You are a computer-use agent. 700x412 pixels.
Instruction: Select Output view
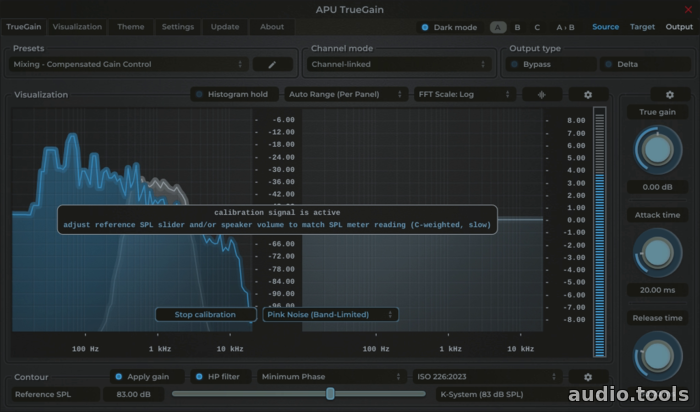coord(679,27)
